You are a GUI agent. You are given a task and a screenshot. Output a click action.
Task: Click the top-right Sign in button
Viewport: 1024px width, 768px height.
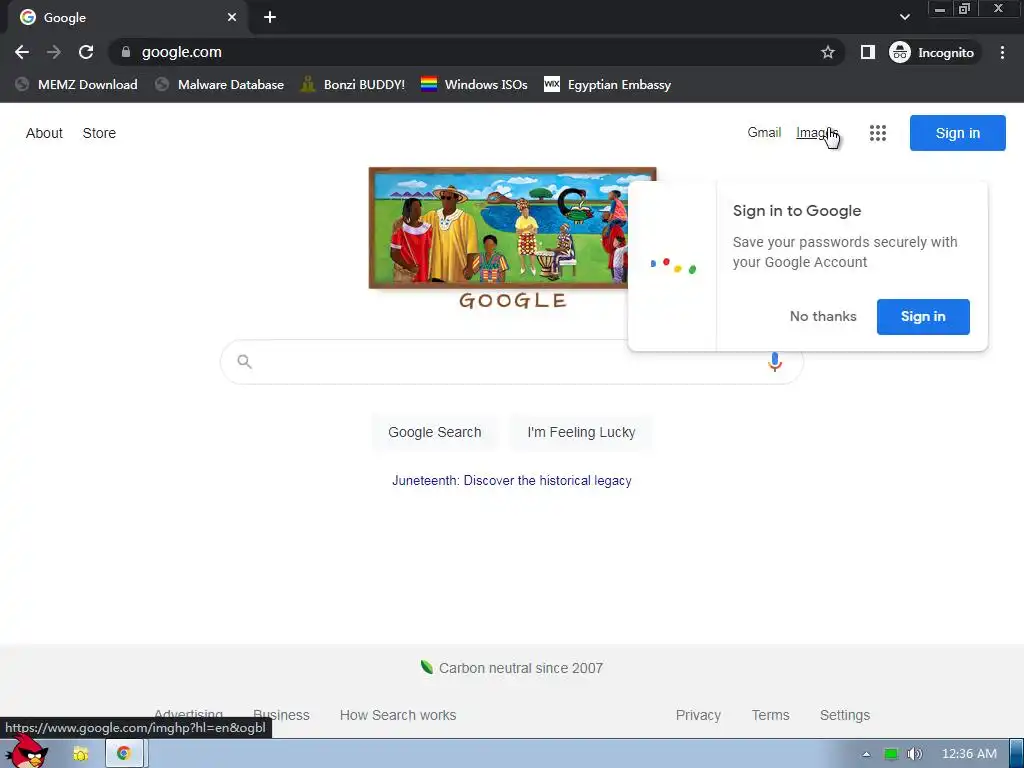pos(957,133)
